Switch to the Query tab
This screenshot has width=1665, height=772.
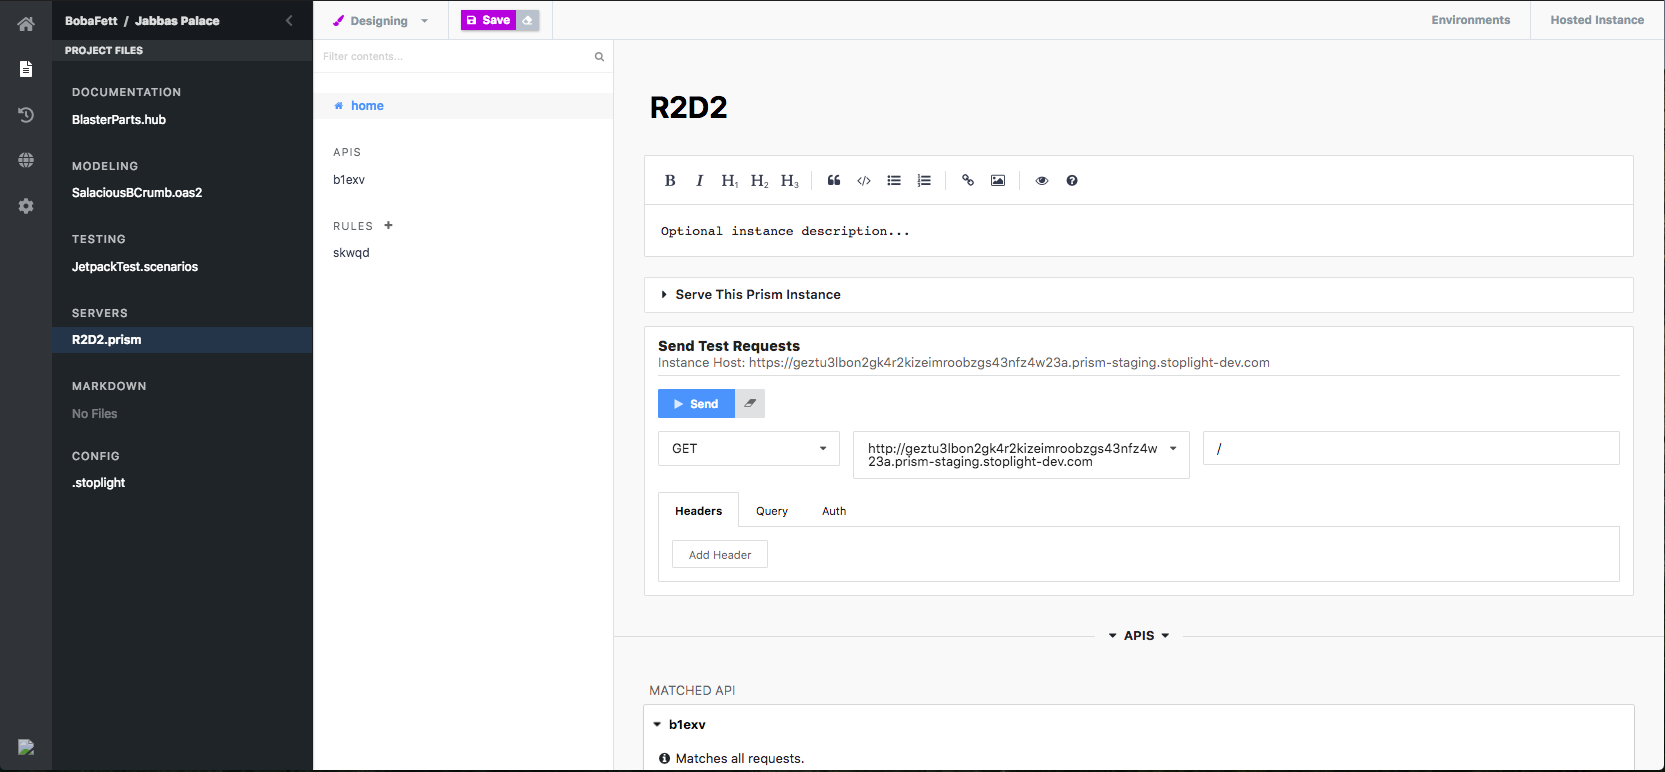pos(771,511)
